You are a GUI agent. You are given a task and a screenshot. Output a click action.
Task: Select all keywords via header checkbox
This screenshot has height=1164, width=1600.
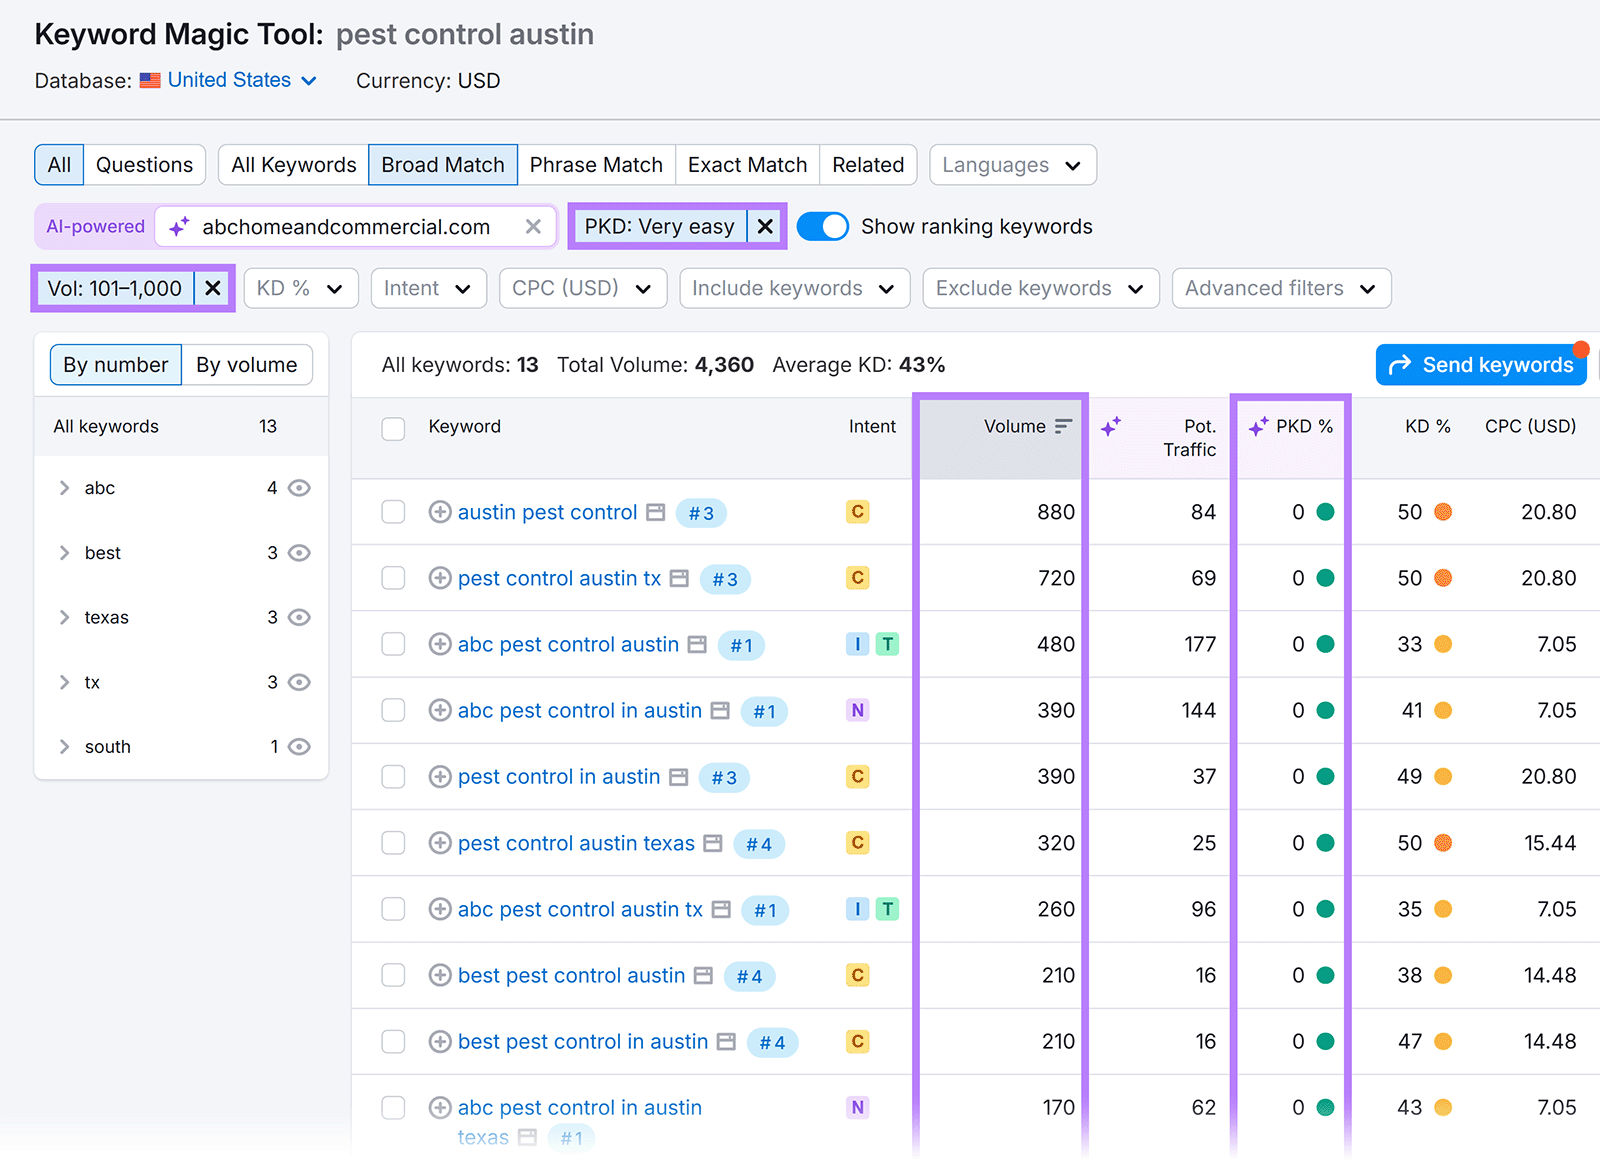(393, 428)
